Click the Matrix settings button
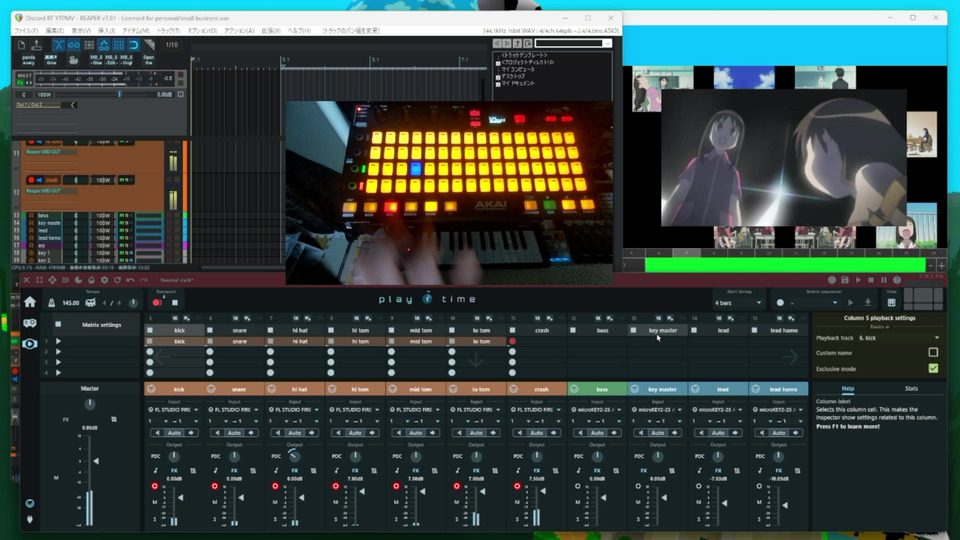960x540 pixels. pos(100,325)
